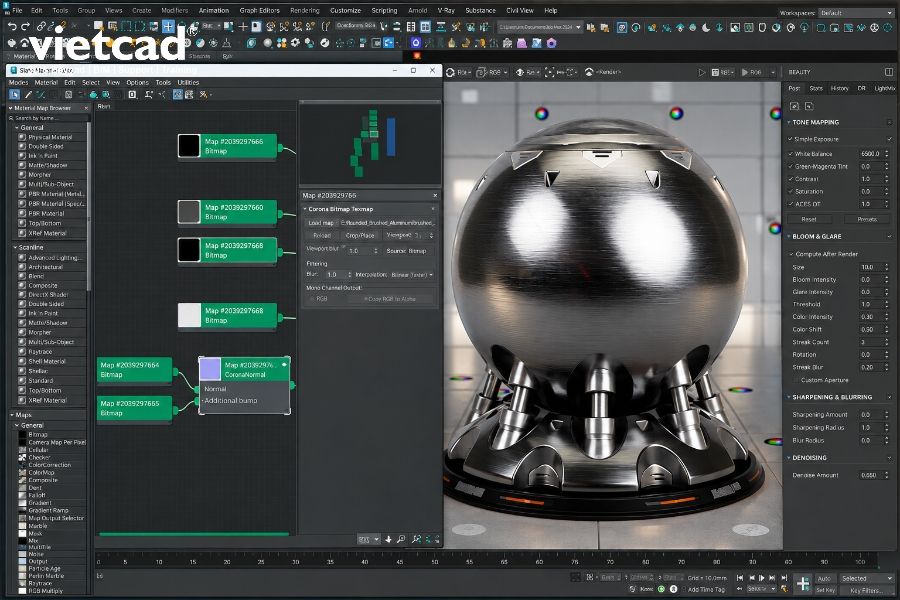The height and width of the screenshot is (600, 900).
Task: Click the Select and Link chain icon
Action: point(41,26)
